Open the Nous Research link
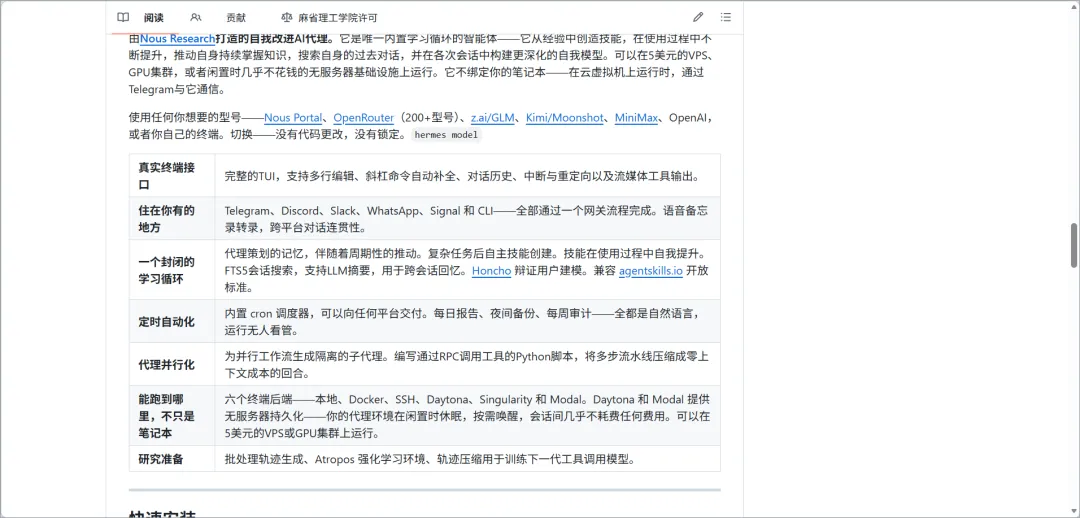The width and height of the screenshot is (1080, 518). pyautogui.click(x=177, y=39)
